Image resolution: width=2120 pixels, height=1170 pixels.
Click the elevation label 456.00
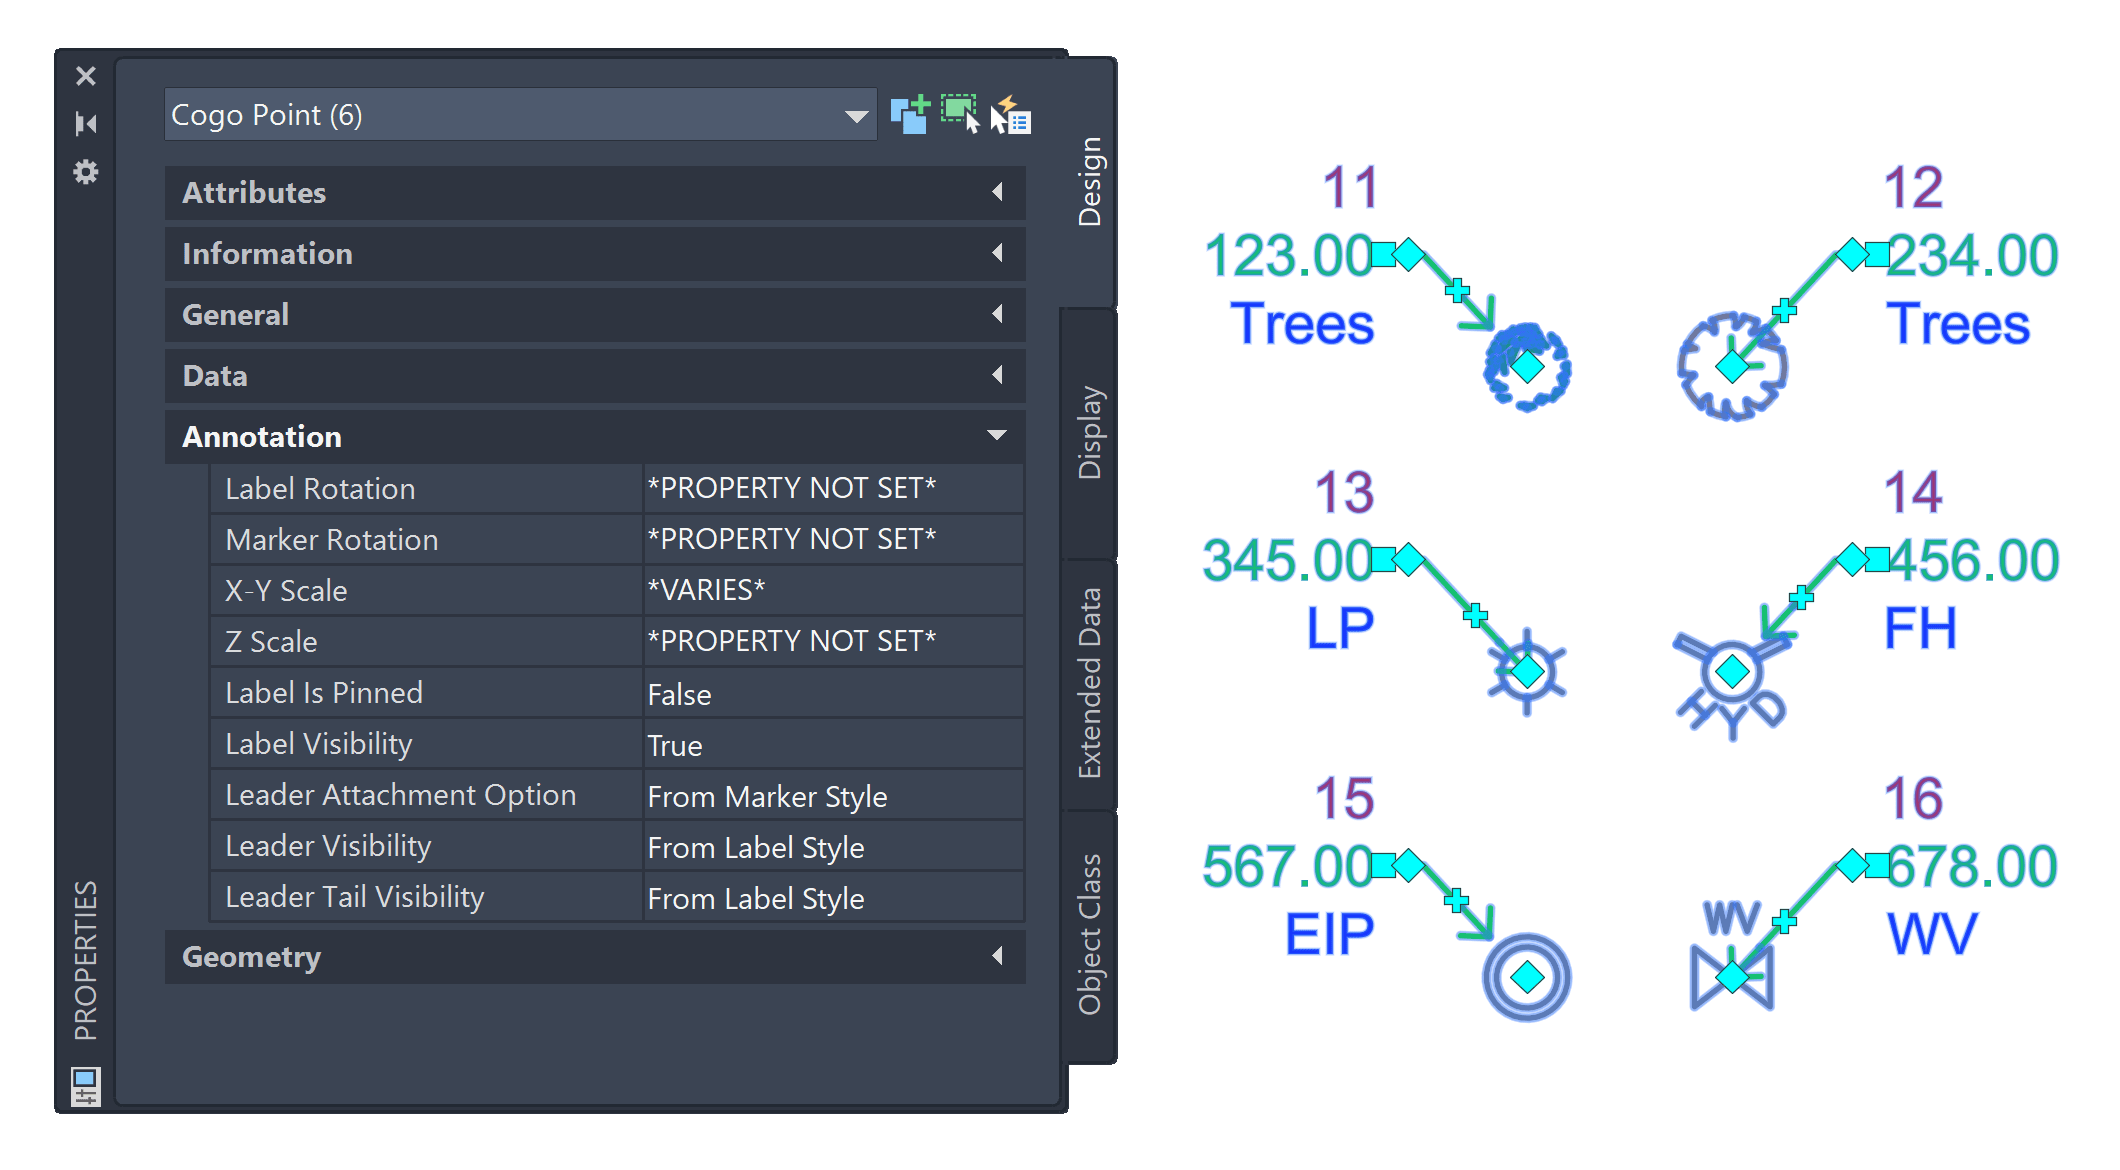(1973, 561)
